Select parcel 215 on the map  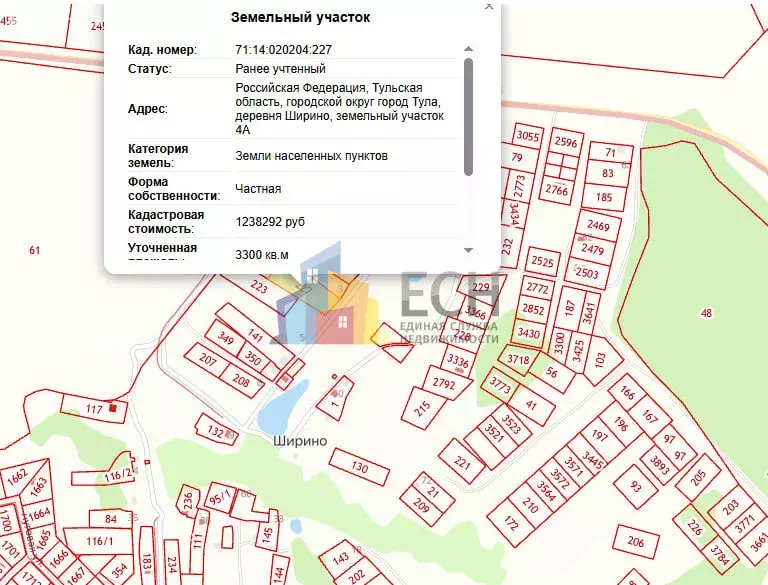(423, 408)
